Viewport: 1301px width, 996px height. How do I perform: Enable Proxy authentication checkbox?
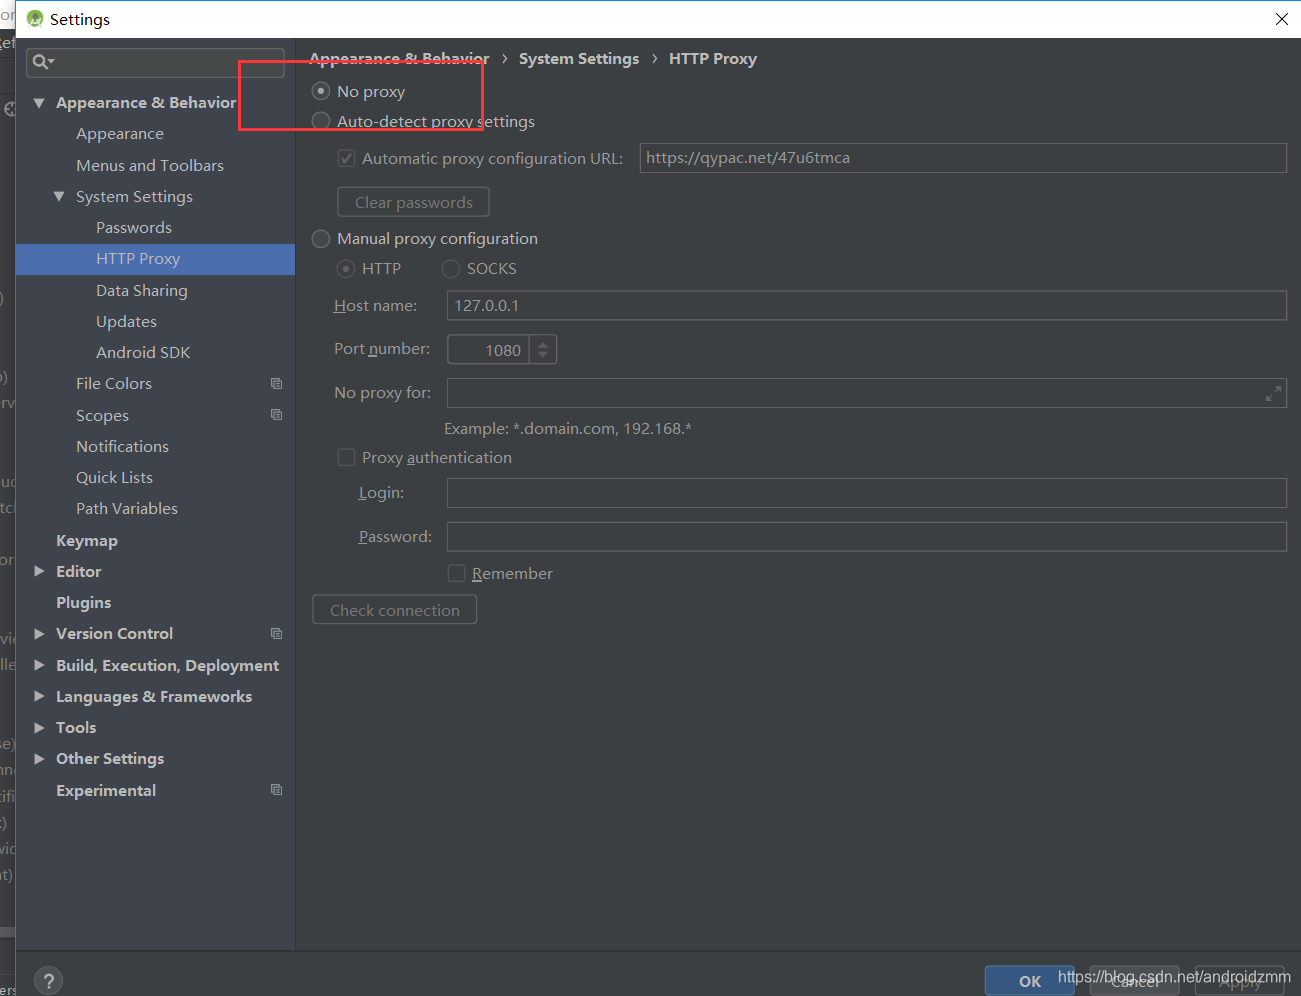click(347, 458)
